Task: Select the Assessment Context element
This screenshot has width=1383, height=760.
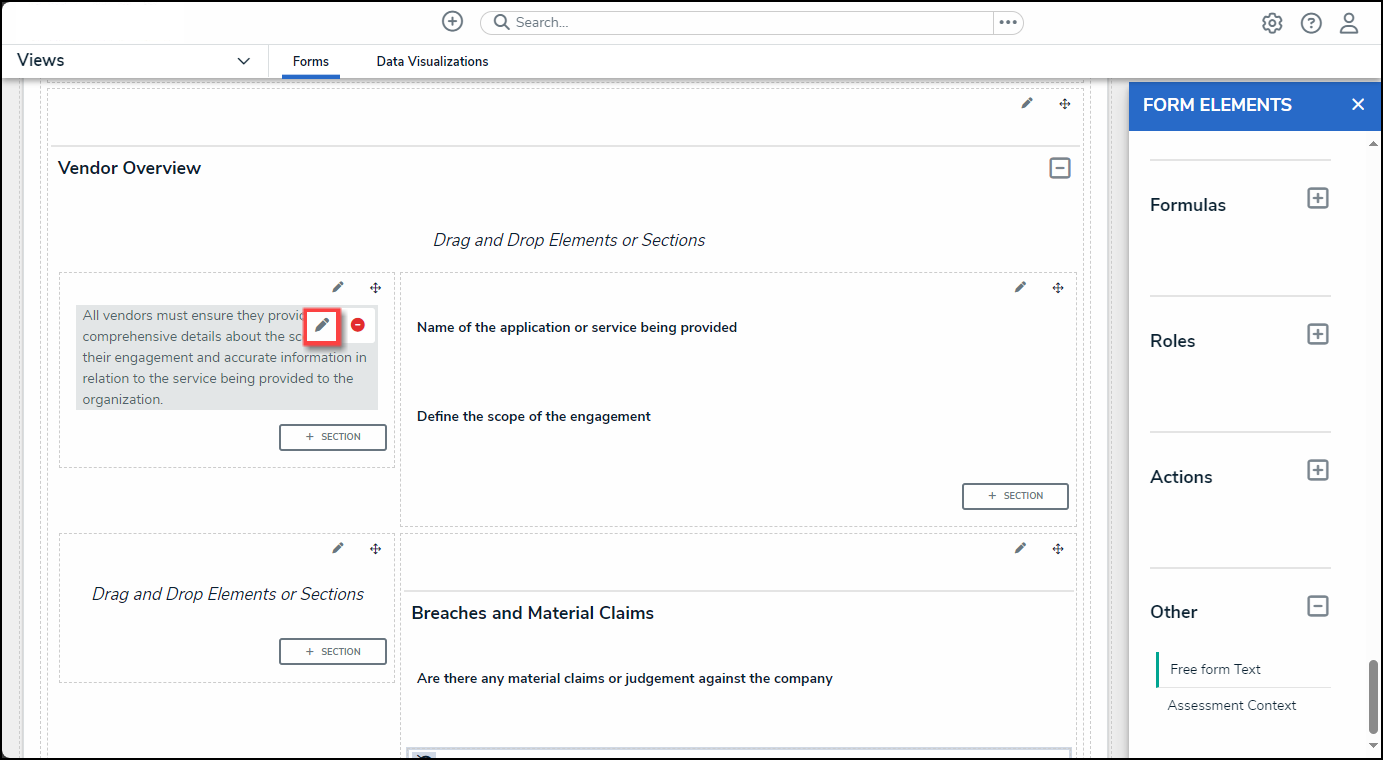Action: (x=1231, y=705)
